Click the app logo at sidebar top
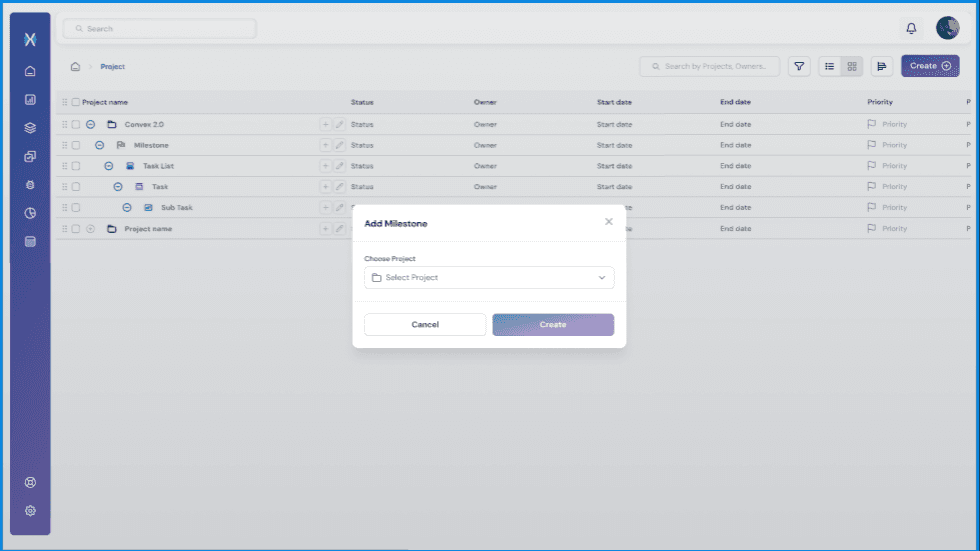 tap(30, 39)
